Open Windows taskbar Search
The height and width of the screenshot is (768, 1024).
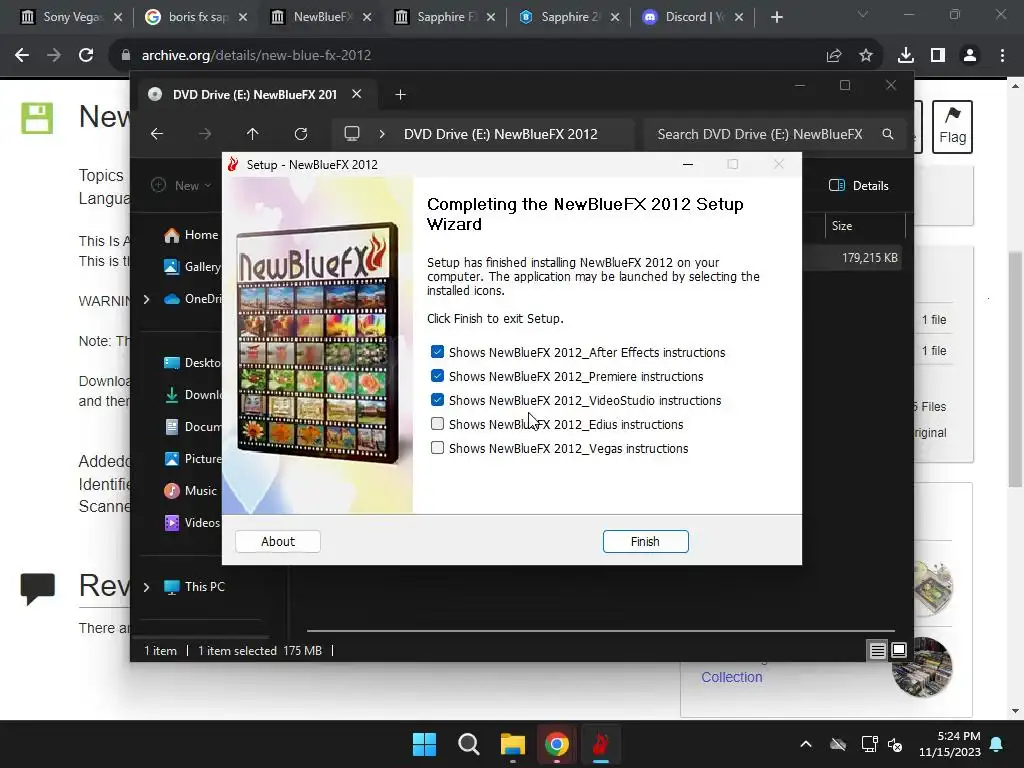point(469,744)
